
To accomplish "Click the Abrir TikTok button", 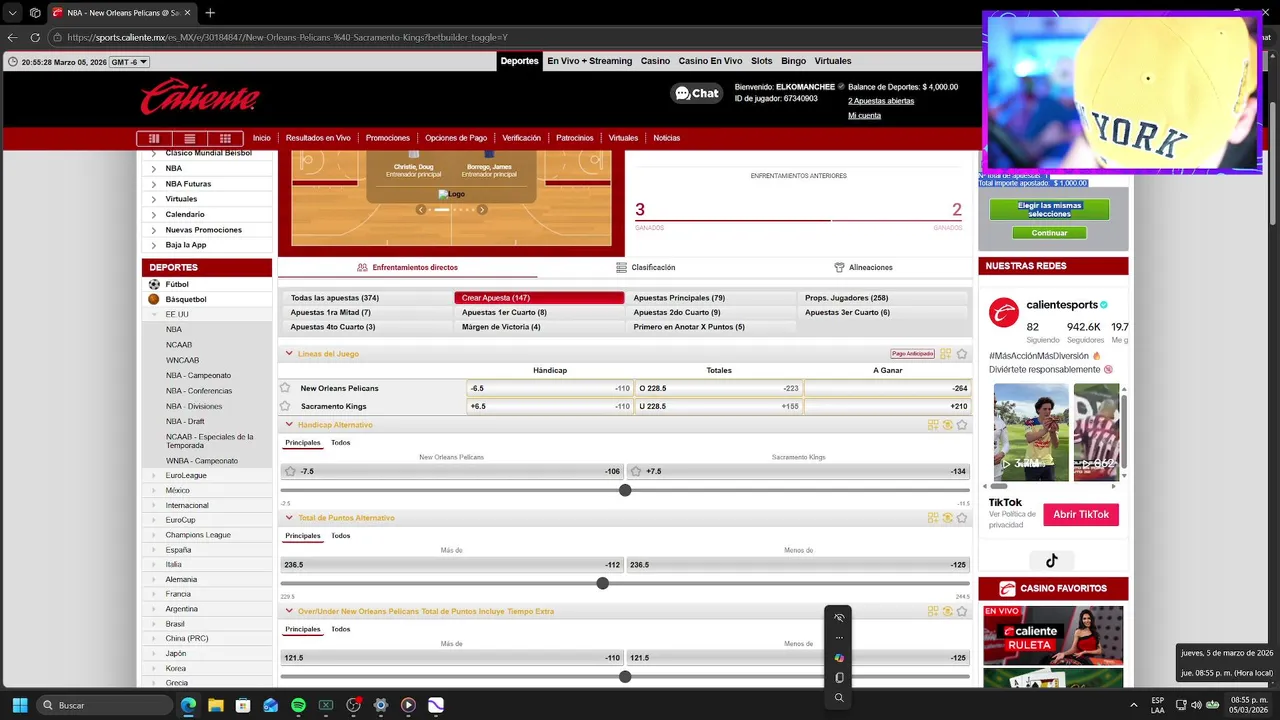I will click(x=1081, y=514).
